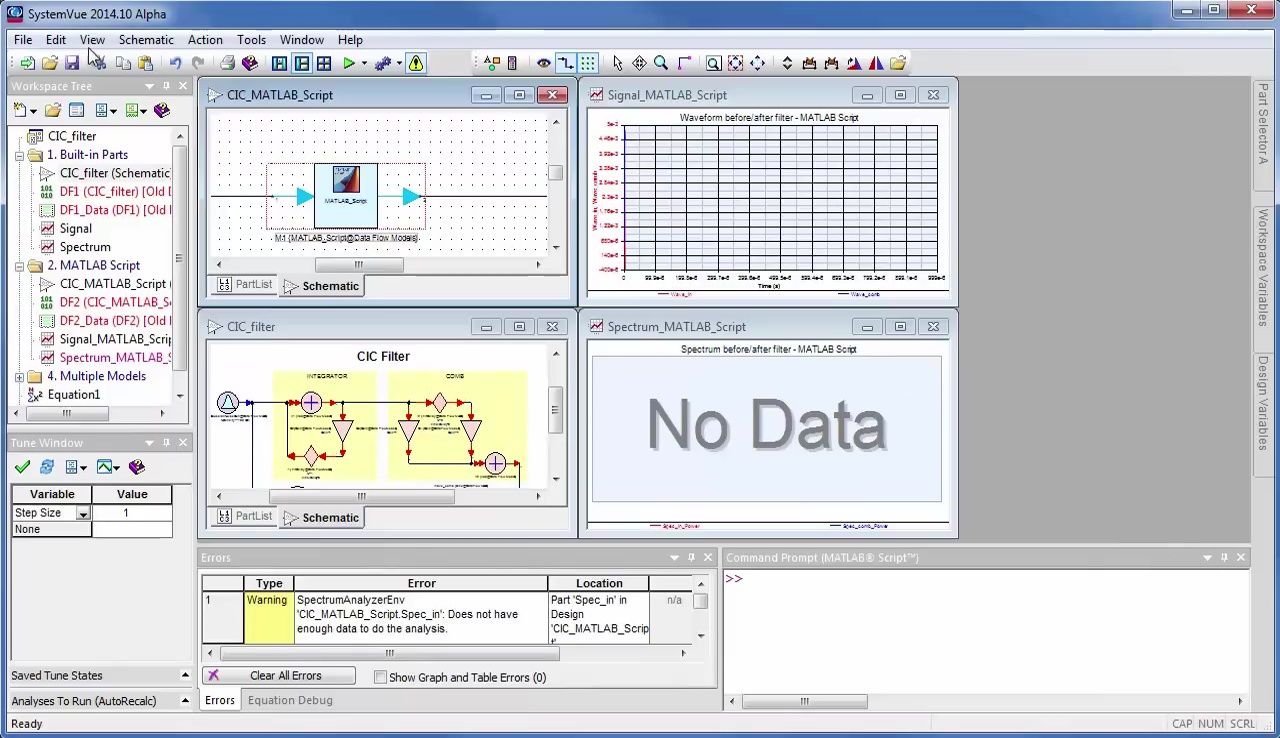The width and height of the screenshot is (1280, 738).
Task: Switch to the Equation Debug tab
Action: [290, 700]
